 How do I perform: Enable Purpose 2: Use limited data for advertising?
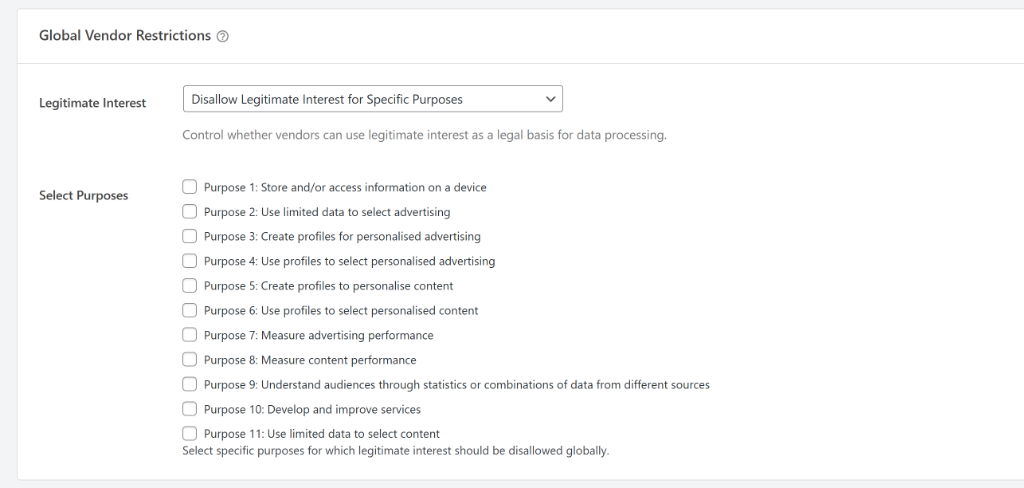[190, 212]
